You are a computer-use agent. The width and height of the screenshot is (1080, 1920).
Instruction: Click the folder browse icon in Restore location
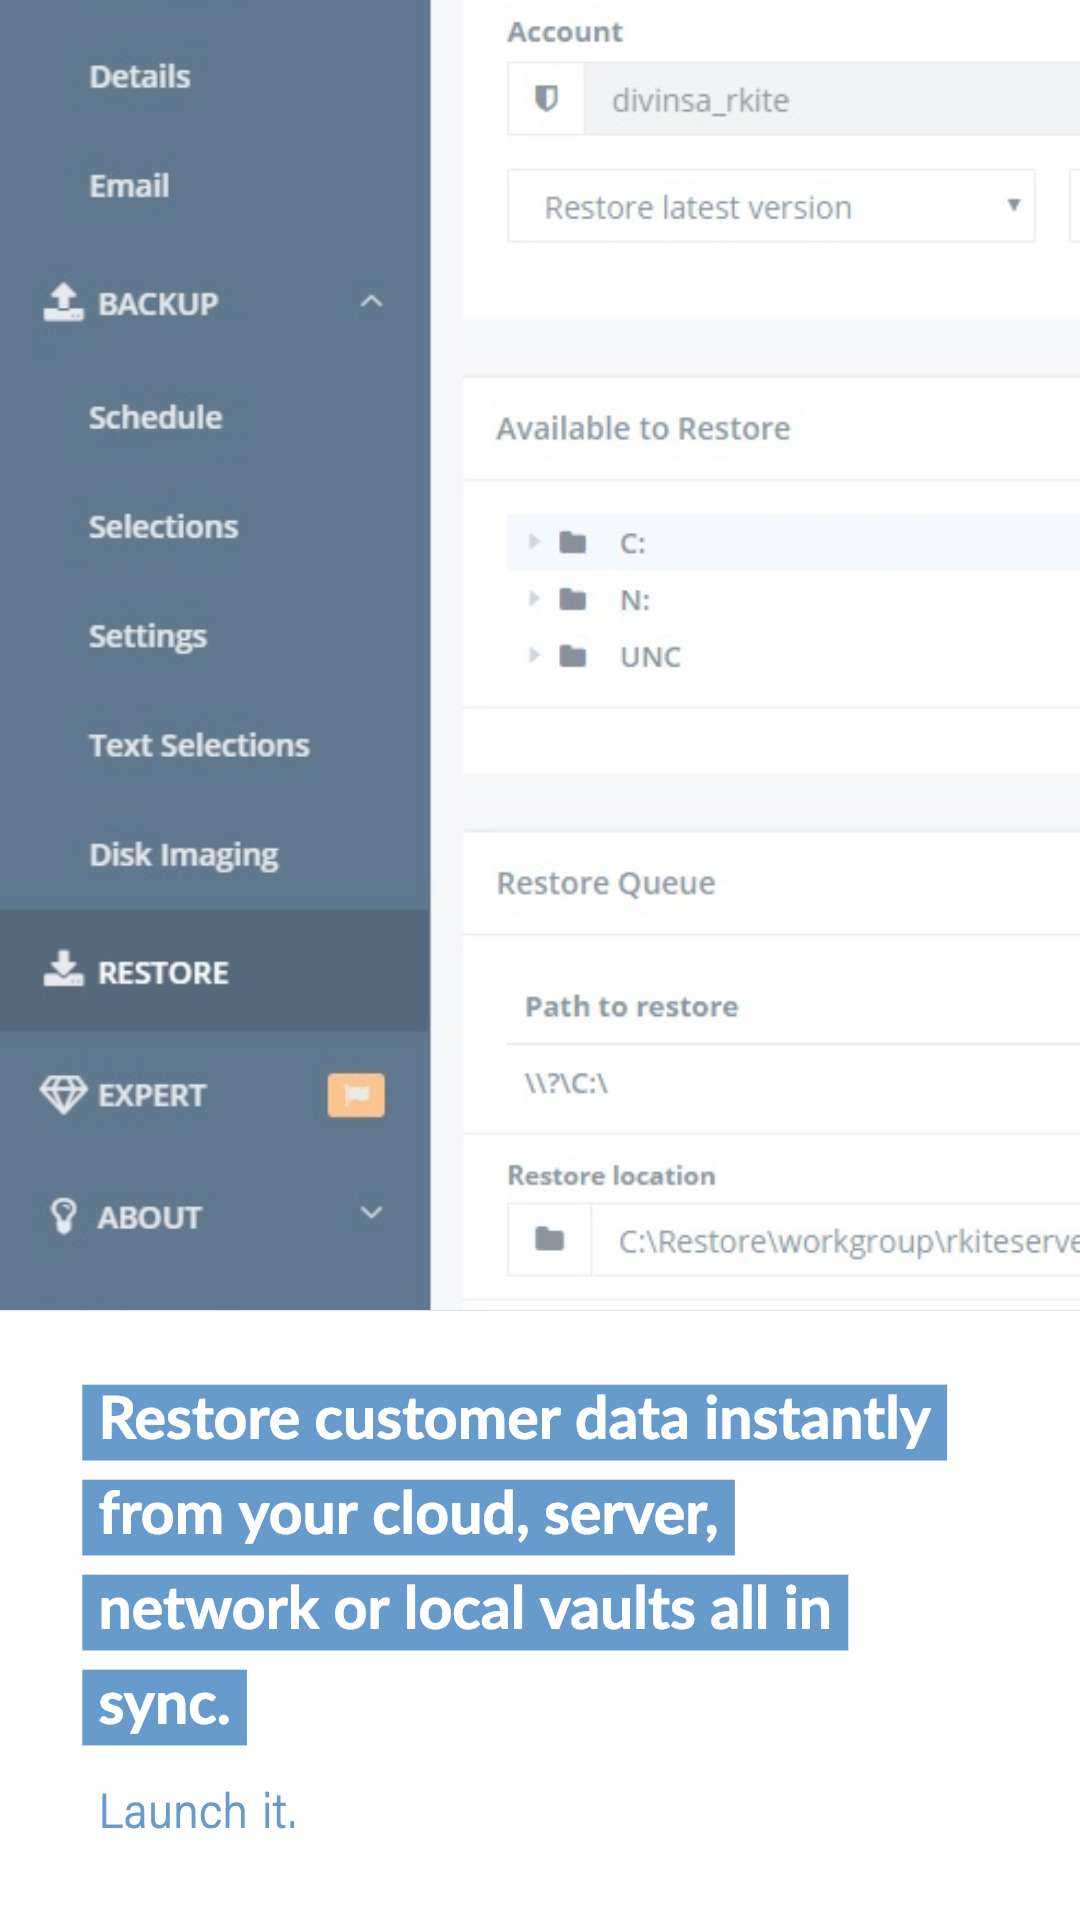(x=547, y=1240)
